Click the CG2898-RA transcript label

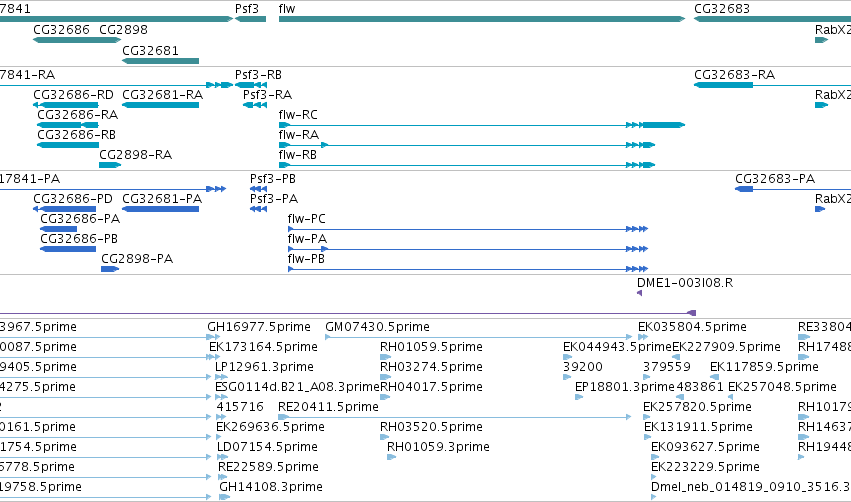tap(136, 155)
